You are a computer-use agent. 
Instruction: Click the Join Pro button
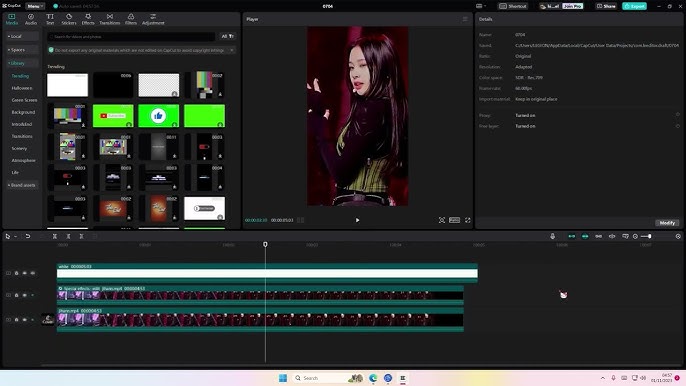pyautogui.click(x=573, y=6)
